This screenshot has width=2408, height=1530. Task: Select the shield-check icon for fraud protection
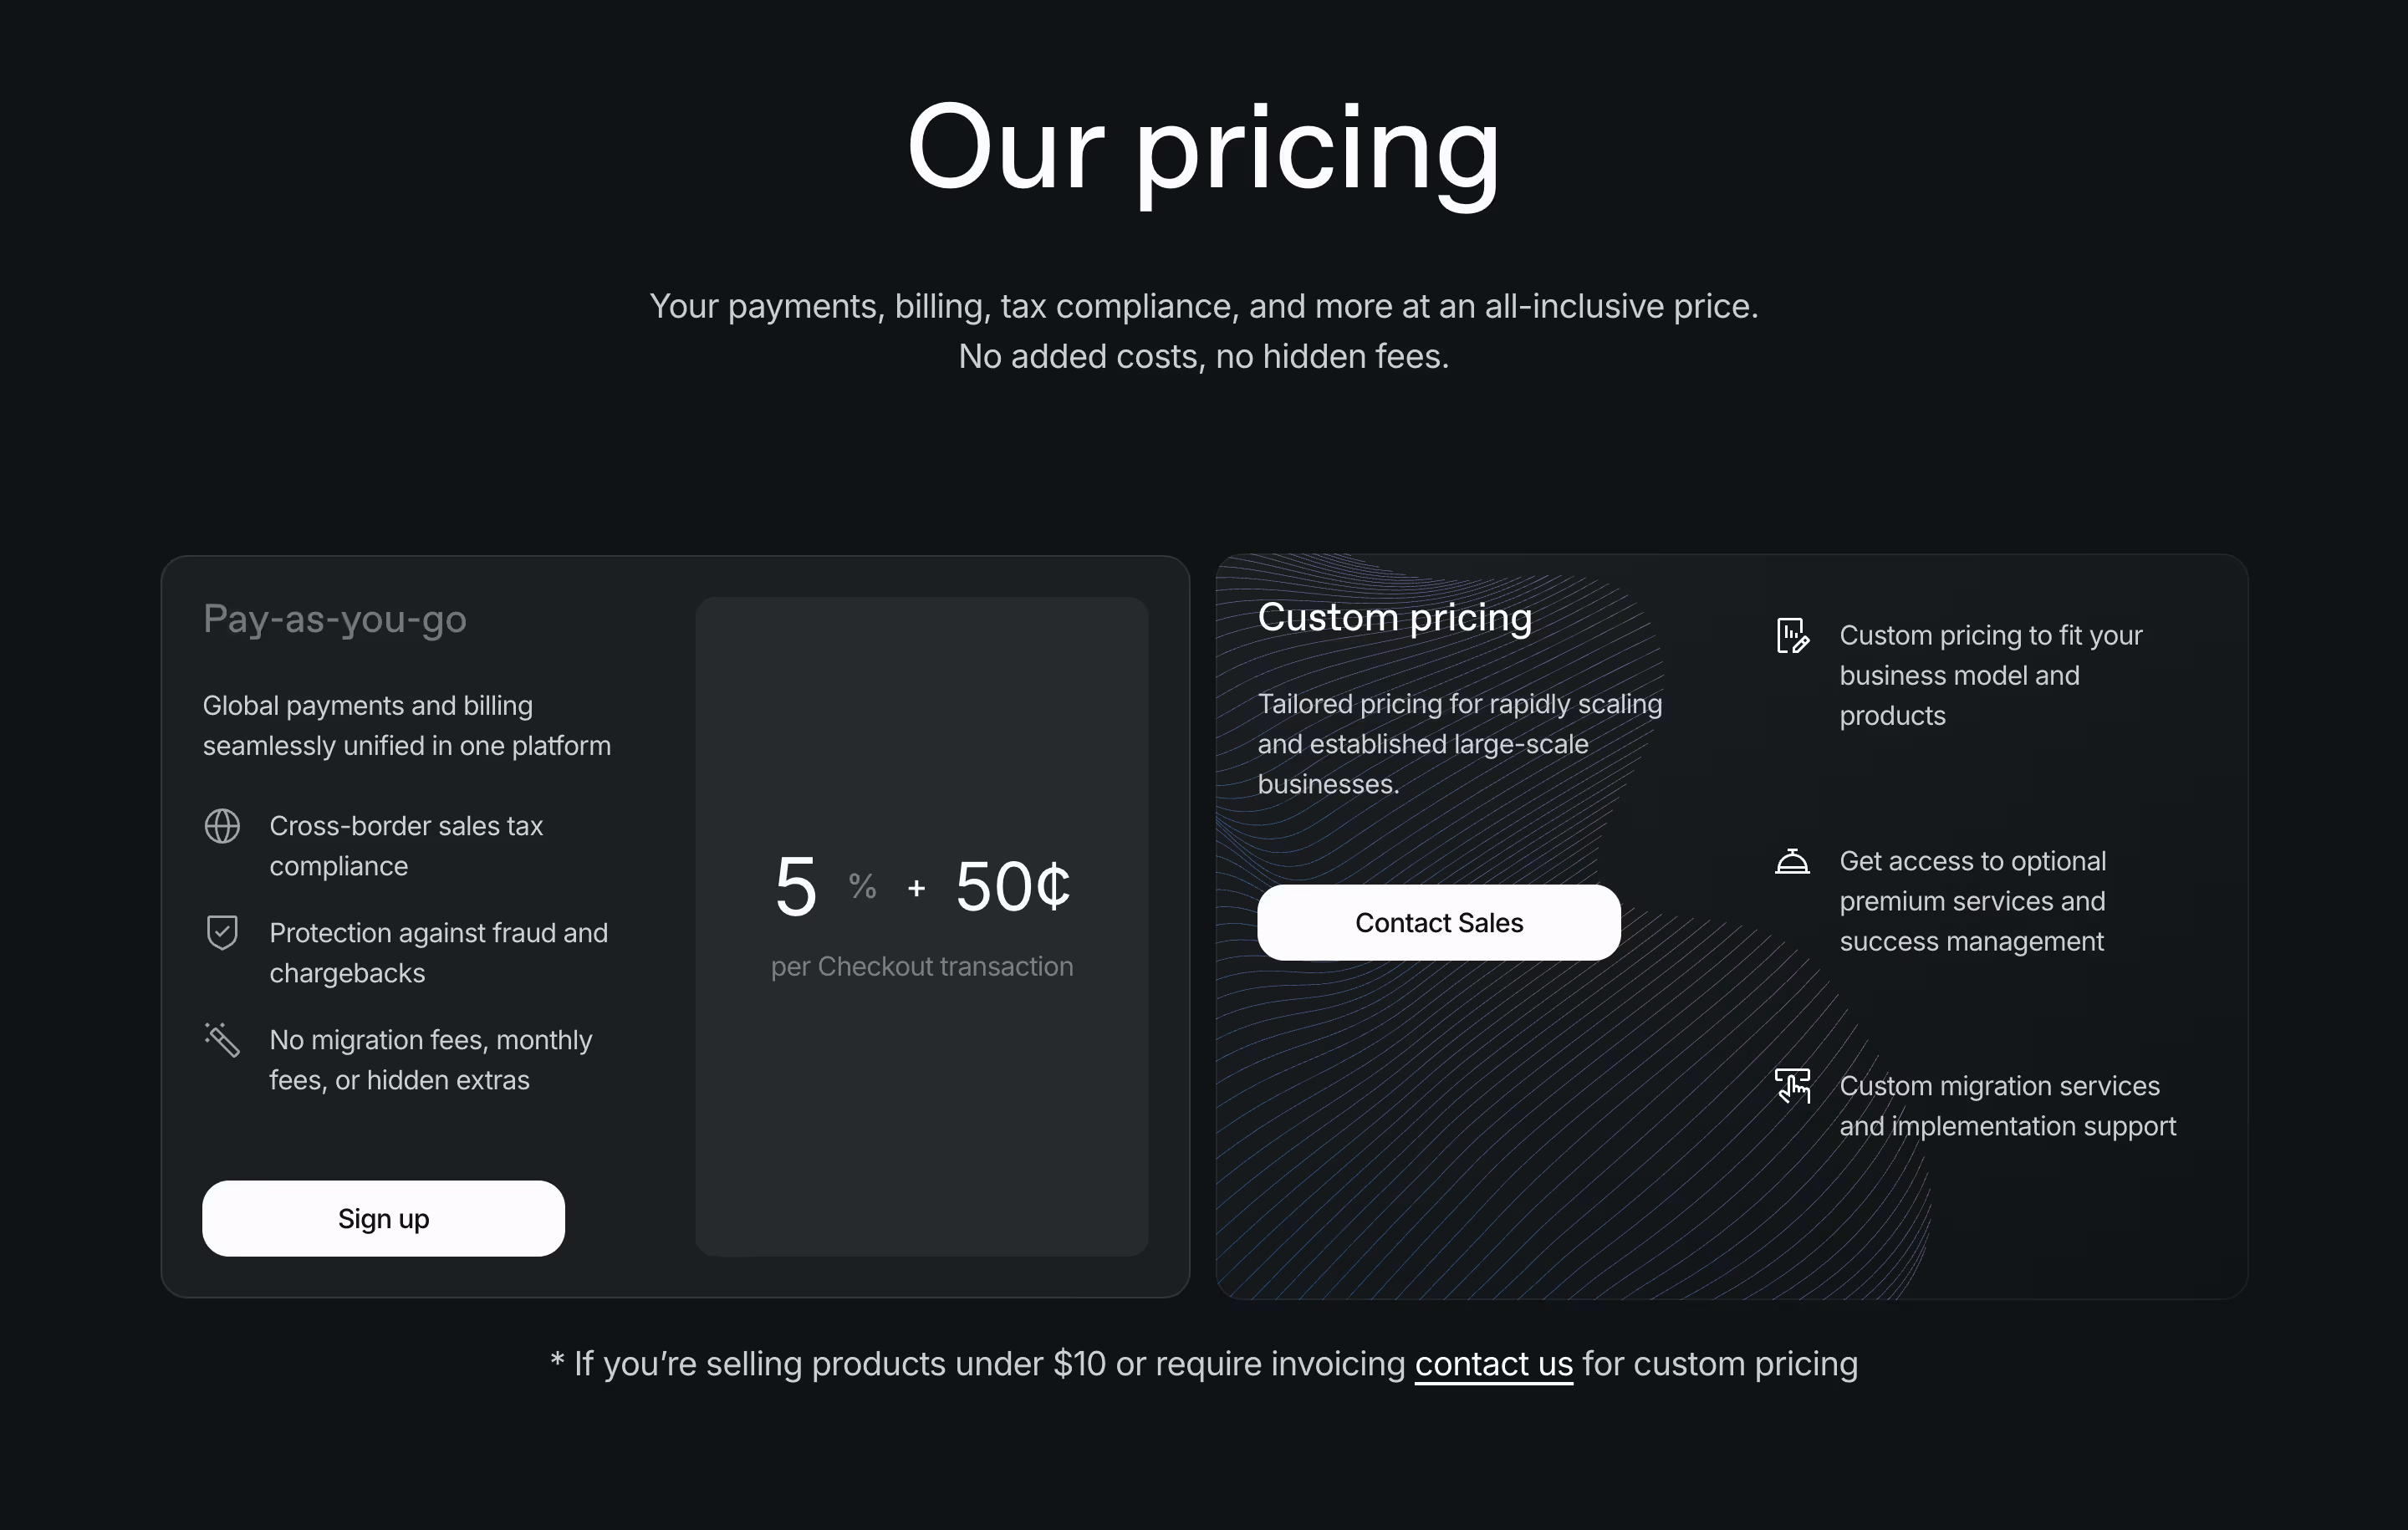point(222,932)
